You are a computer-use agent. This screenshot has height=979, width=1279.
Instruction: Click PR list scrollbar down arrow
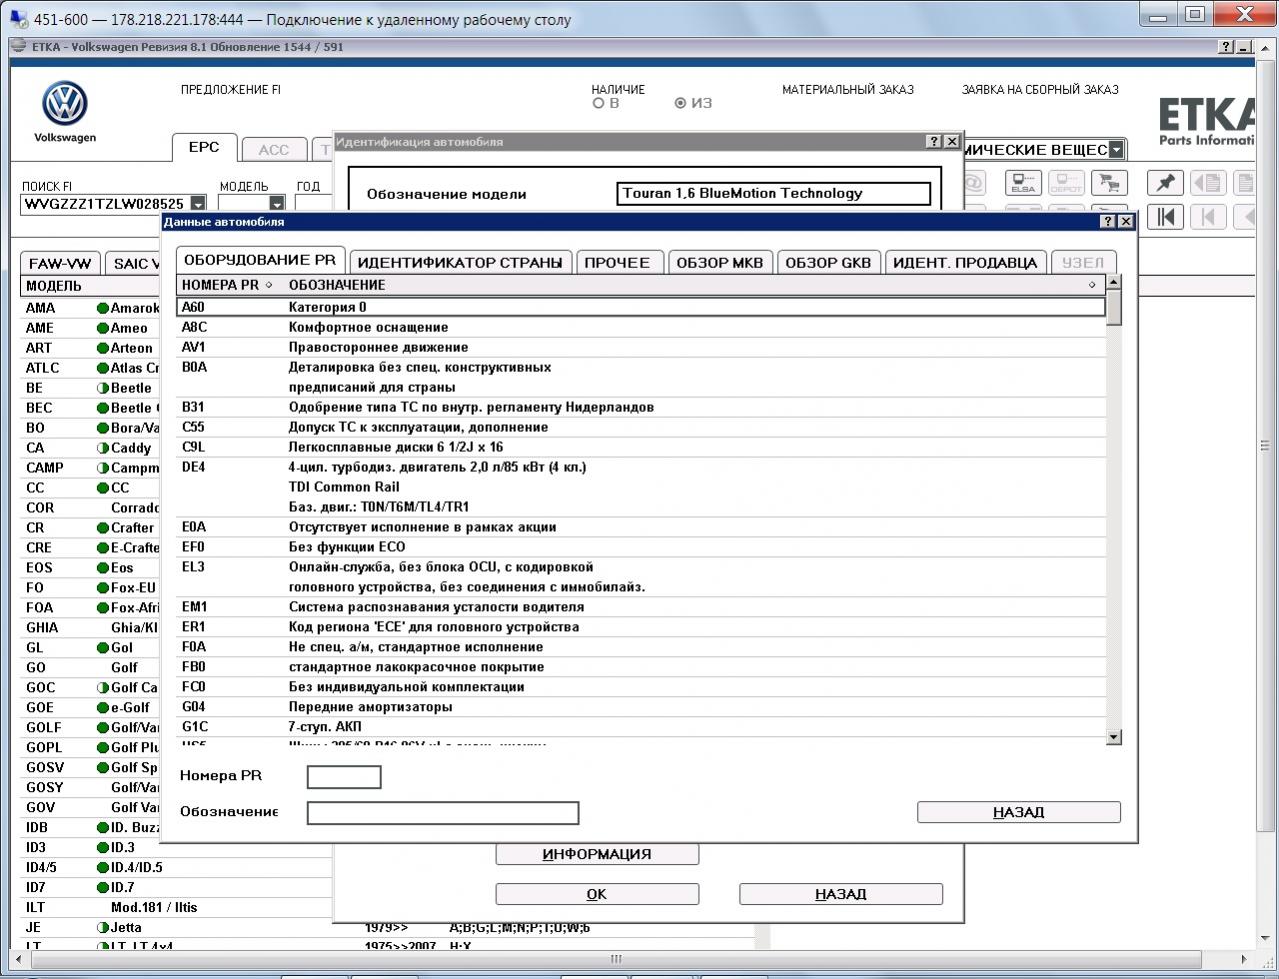coord(1114,737)
